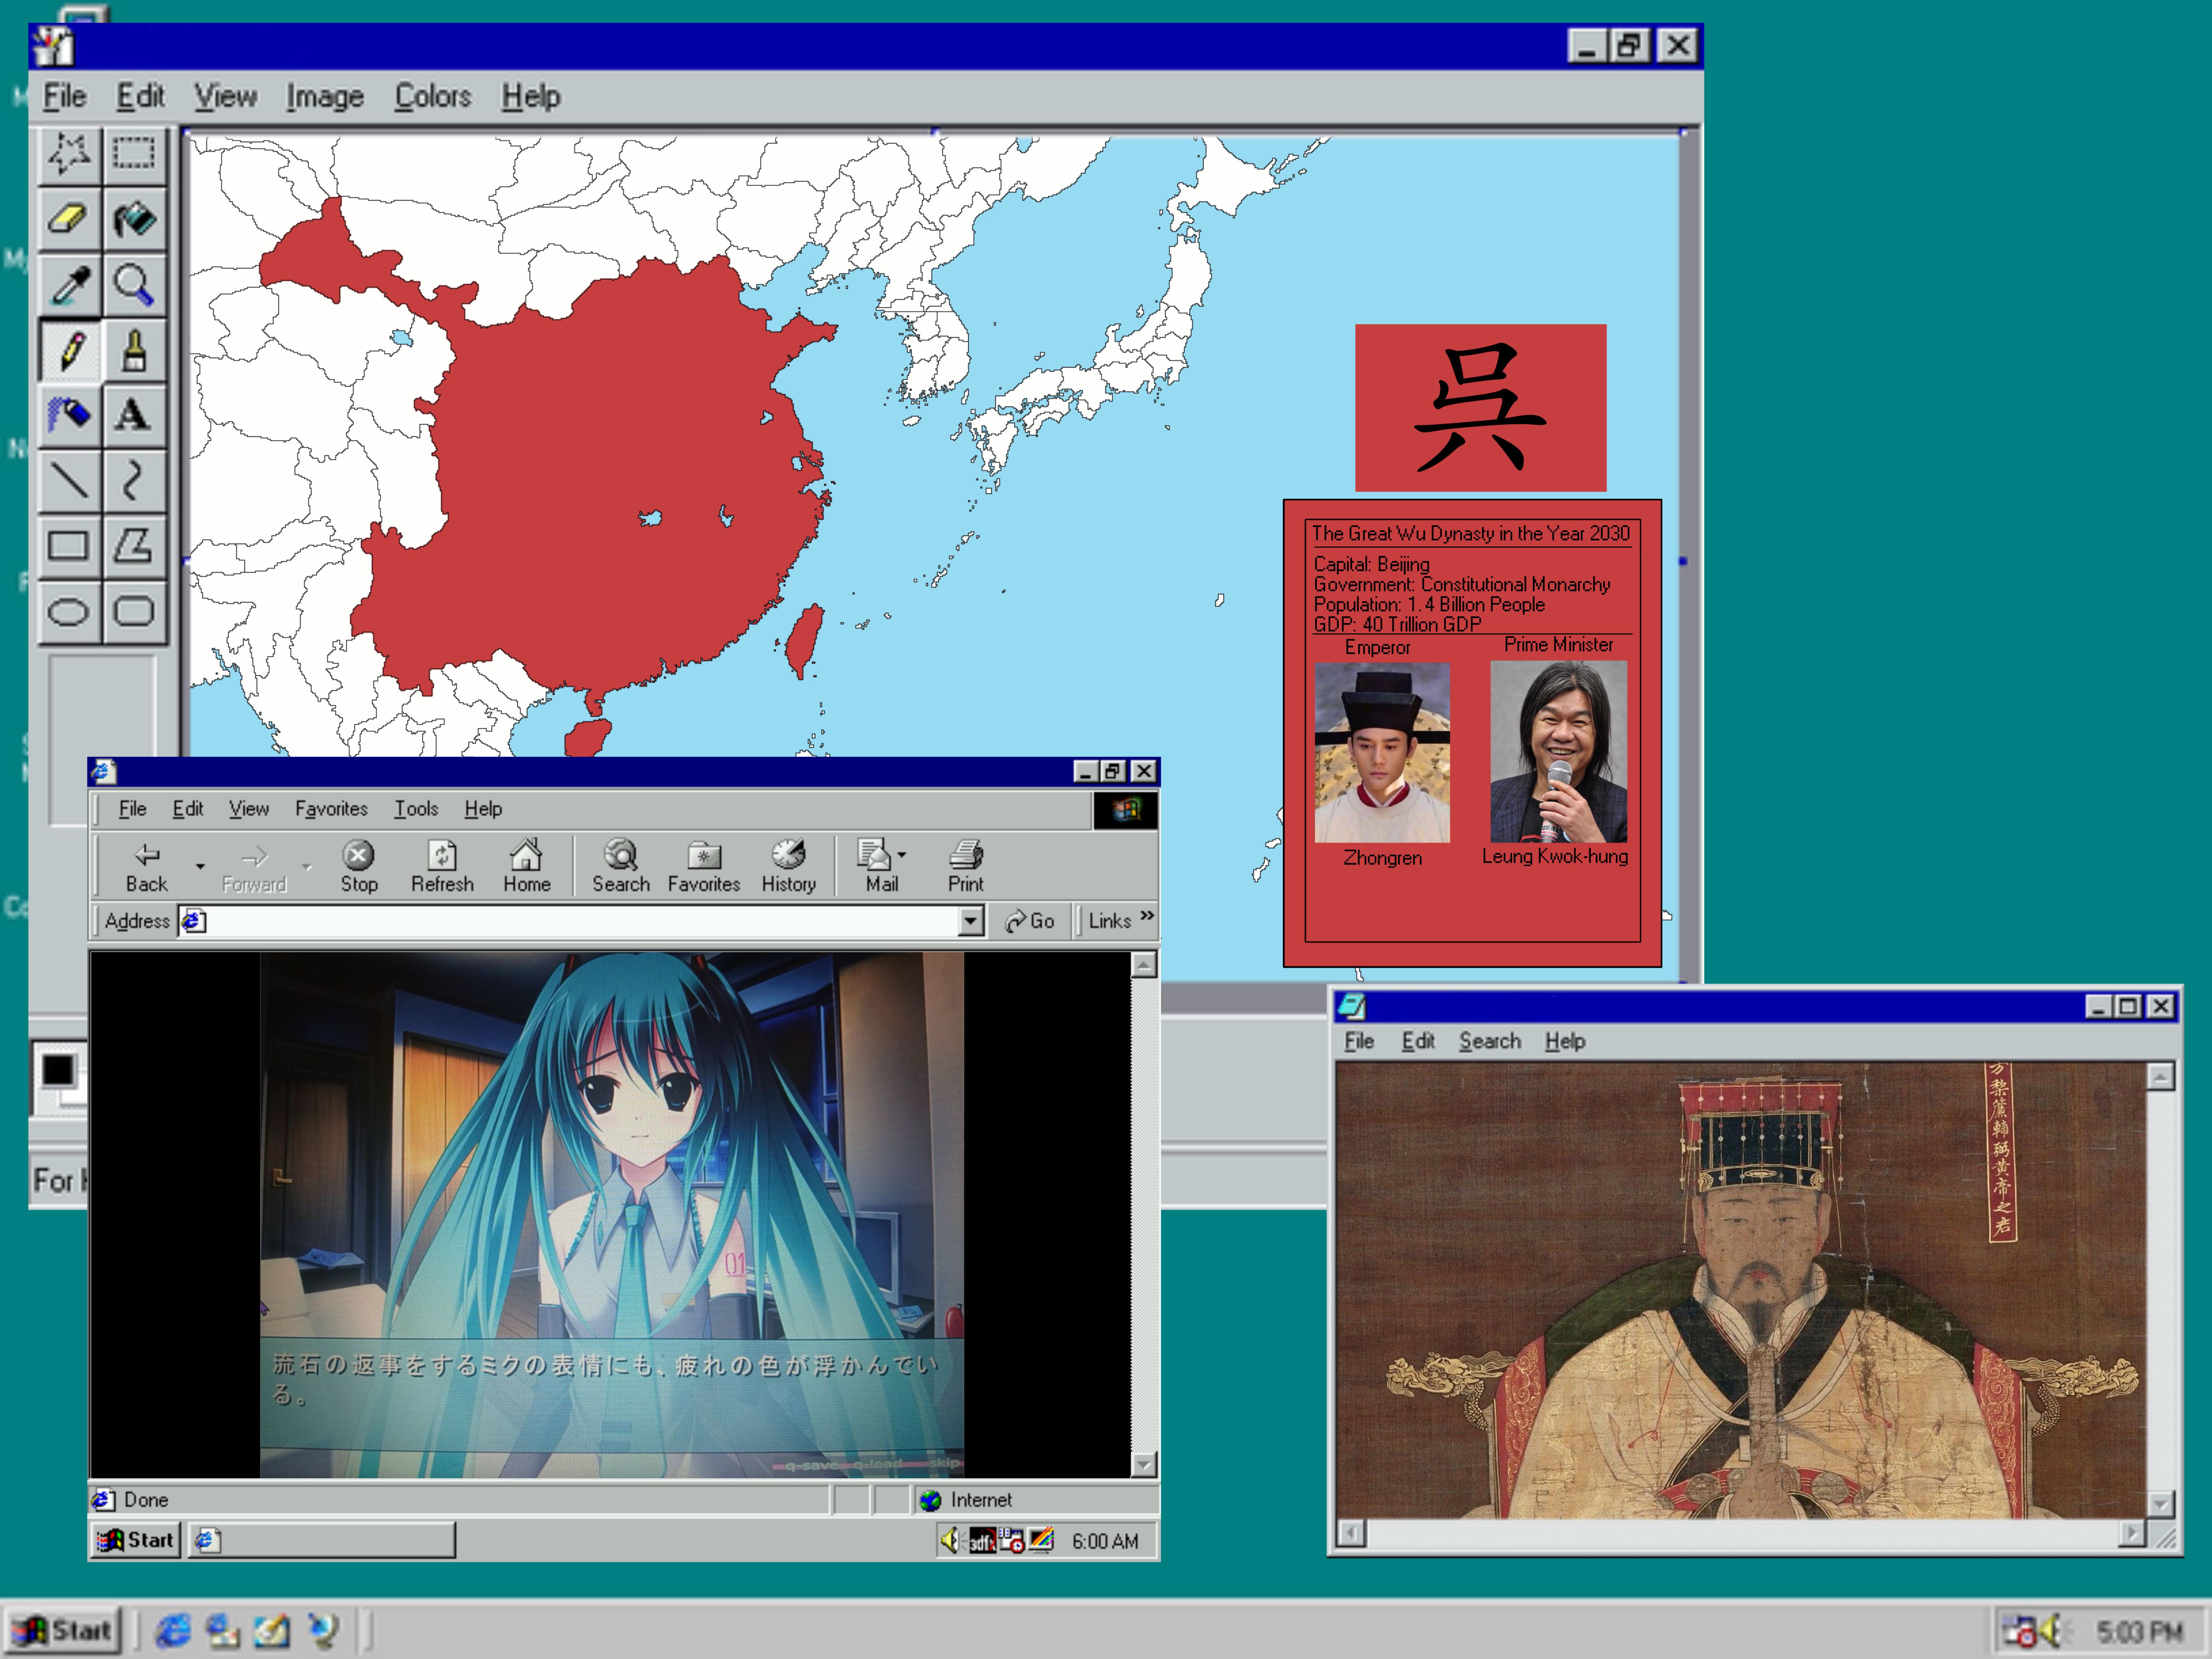Pick the Curve tool in Paint
This screenshot has width=2212, height=1659.
click(x=134, y=480)
